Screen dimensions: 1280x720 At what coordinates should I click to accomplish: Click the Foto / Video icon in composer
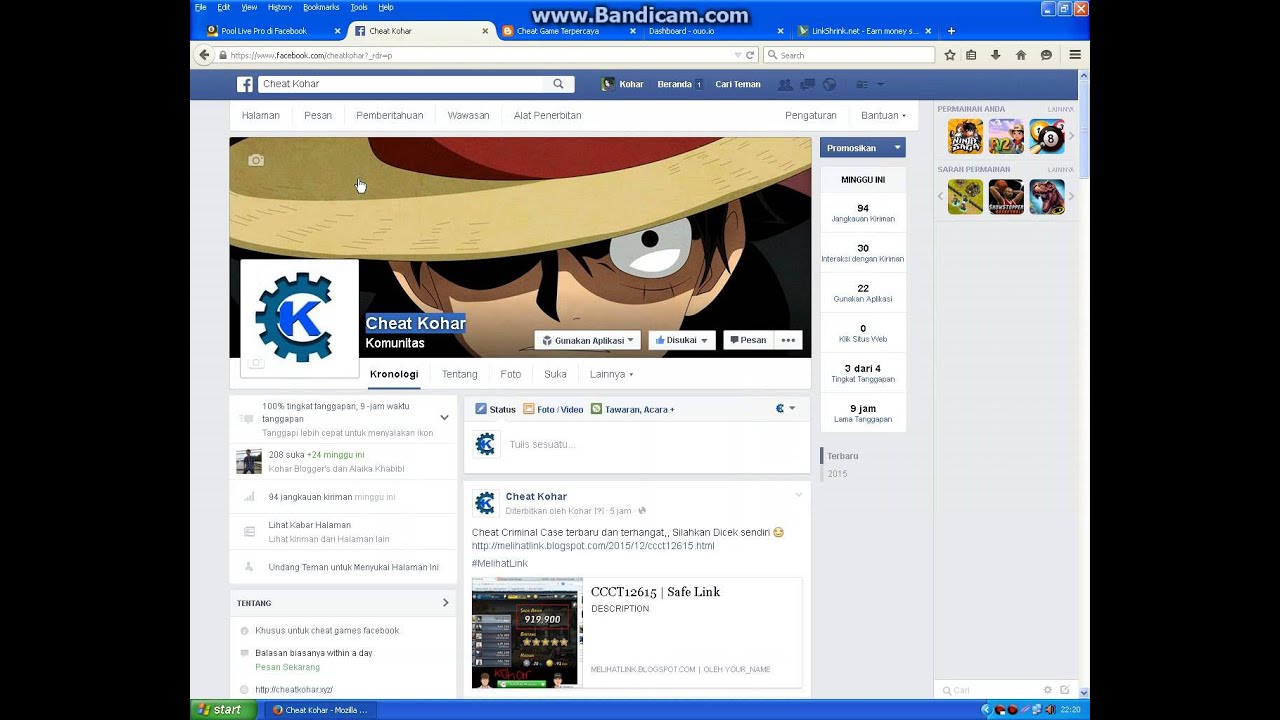(x=529, y=409)
